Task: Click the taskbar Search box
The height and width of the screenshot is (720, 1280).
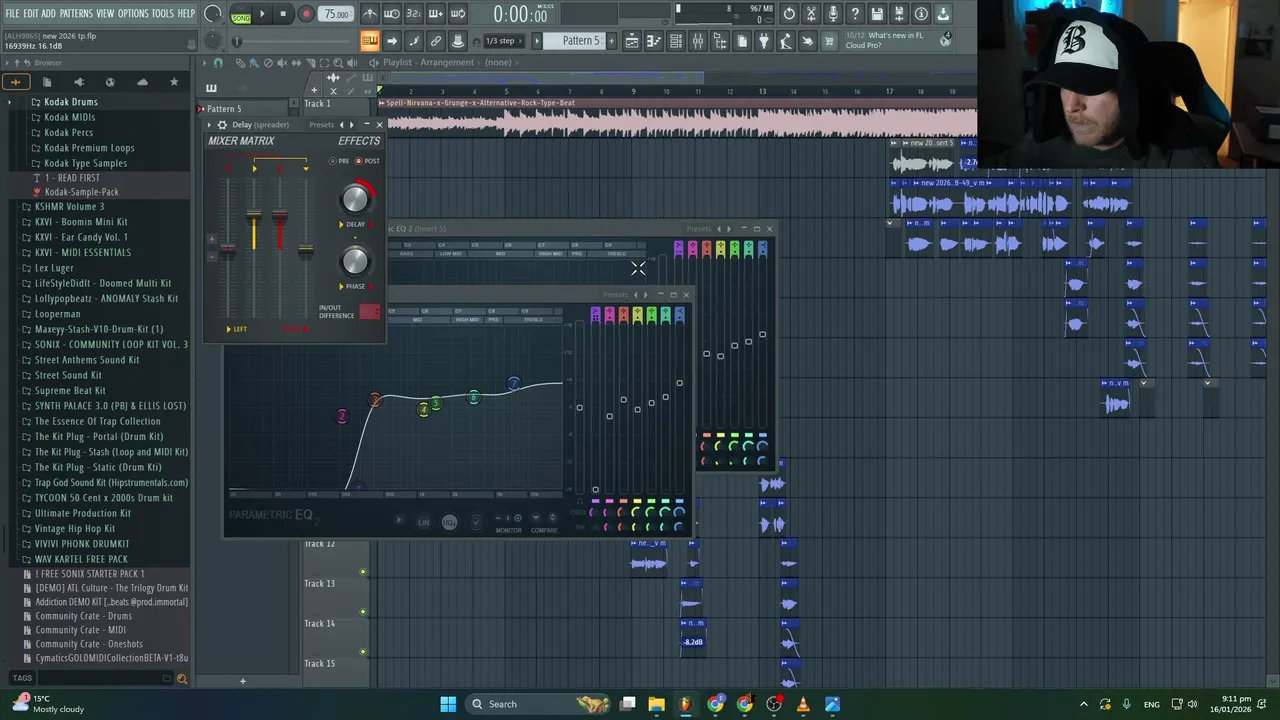Action: (540, 704)
